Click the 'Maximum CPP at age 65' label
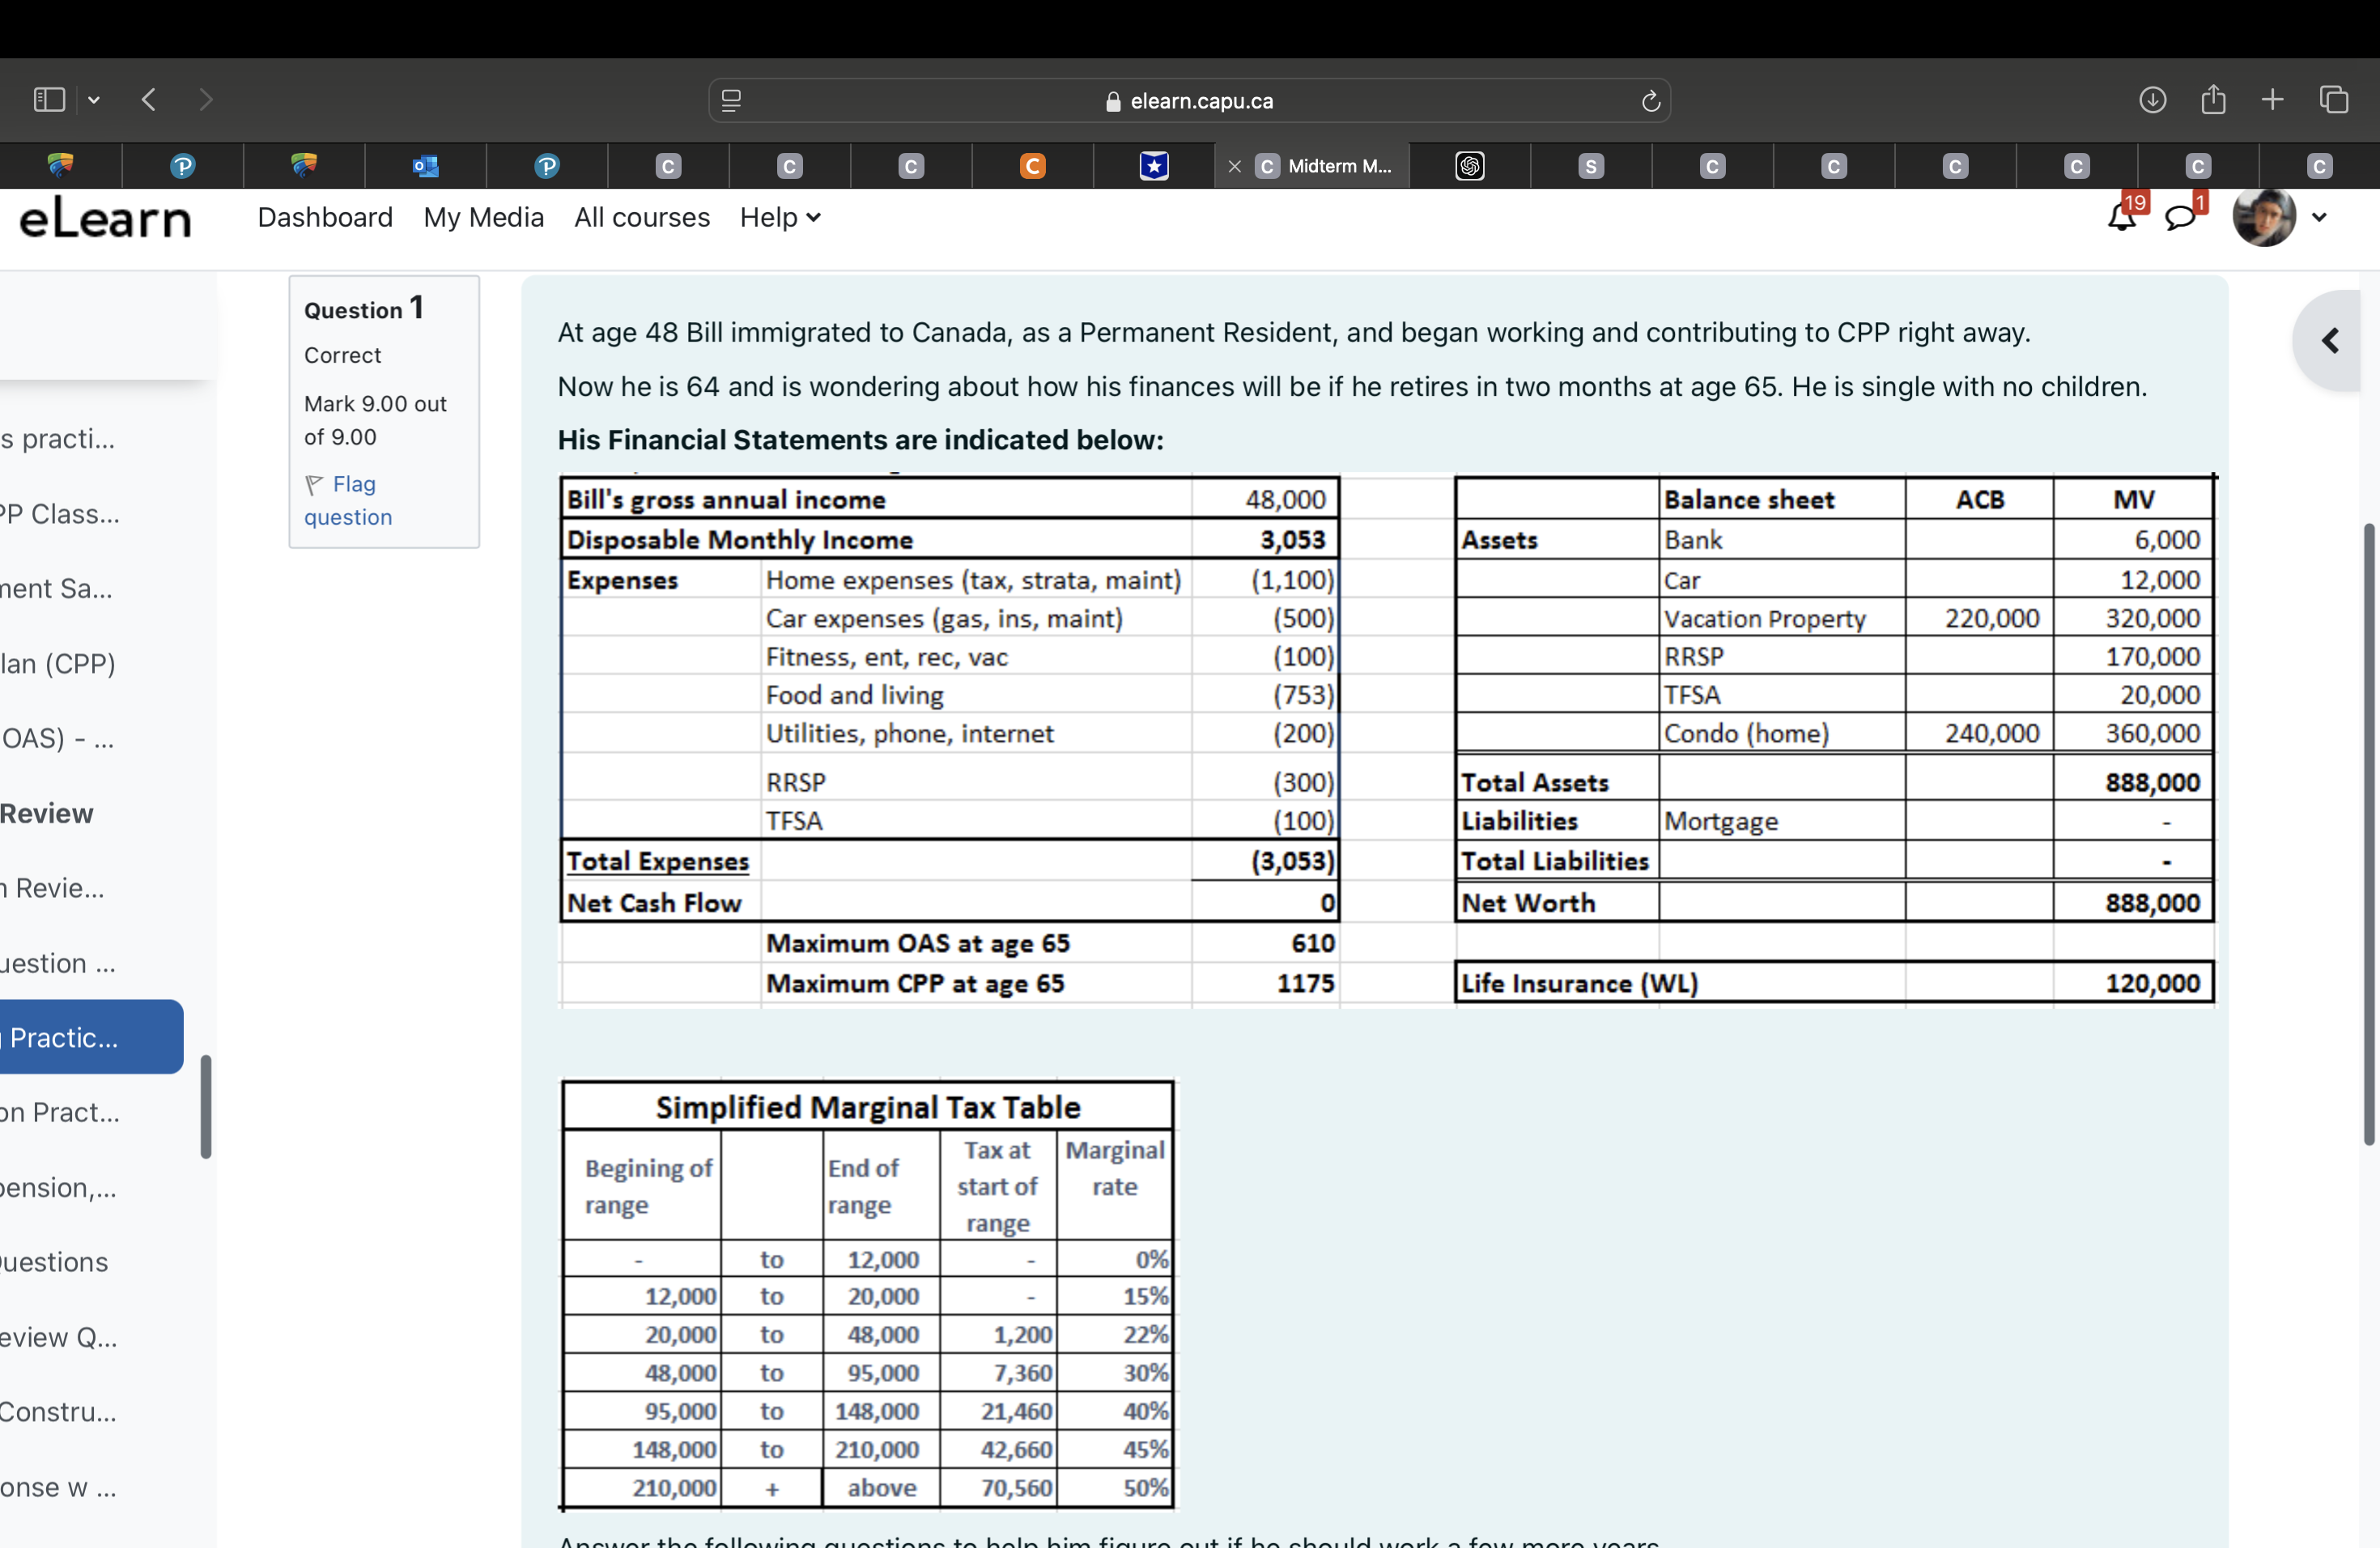Screen dimensions: 2380x1548 [915, 984]
